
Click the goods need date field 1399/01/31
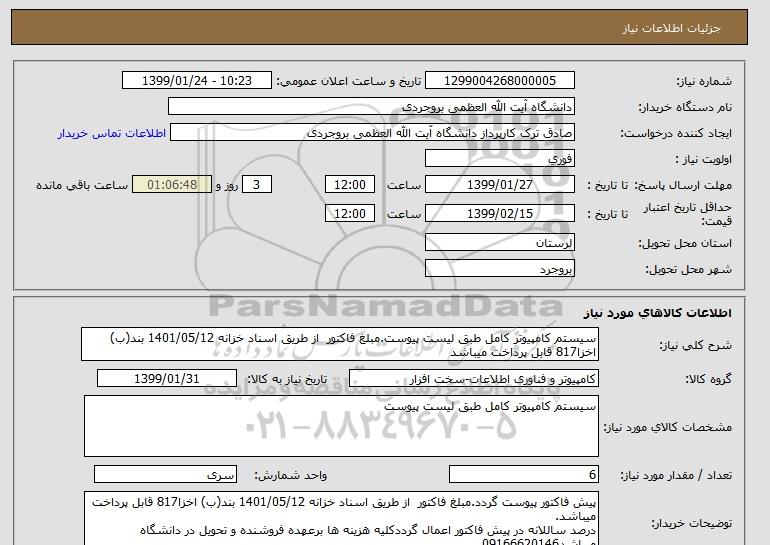(167, 379)
